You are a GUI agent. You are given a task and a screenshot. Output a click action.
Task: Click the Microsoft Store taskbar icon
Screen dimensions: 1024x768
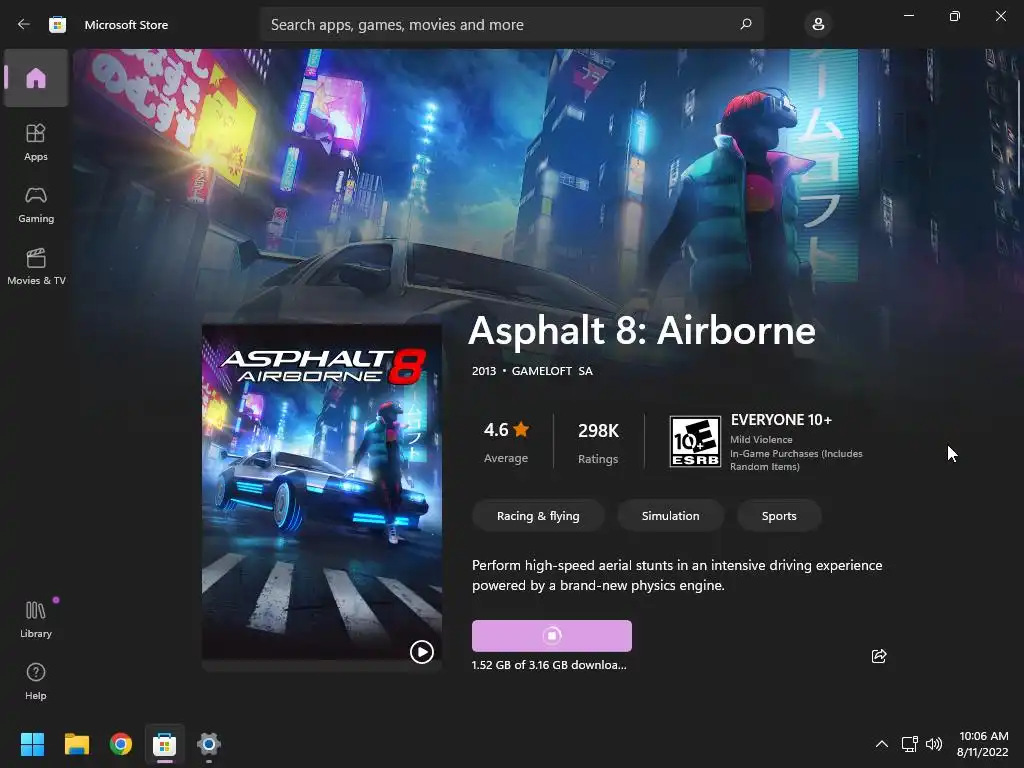click(x=165, y=744)
